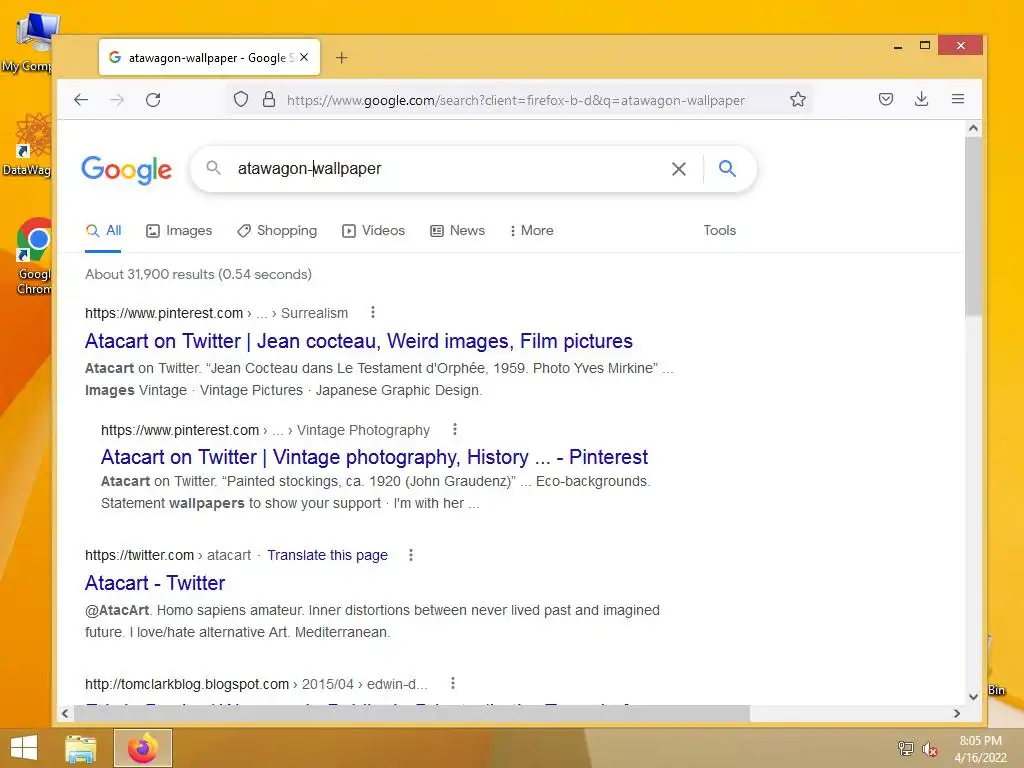This screenshot has height=768, width=1024.
Task: Open the Firefox hamburger menu
Action: 957,99
